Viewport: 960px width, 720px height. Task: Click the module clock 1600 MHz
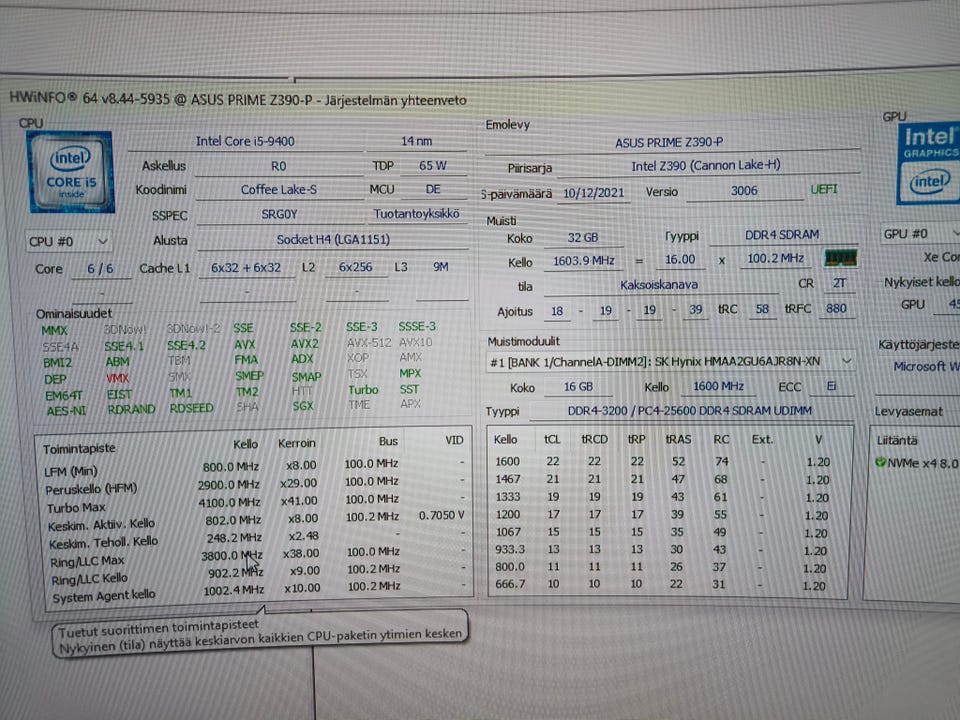[718, 386]
